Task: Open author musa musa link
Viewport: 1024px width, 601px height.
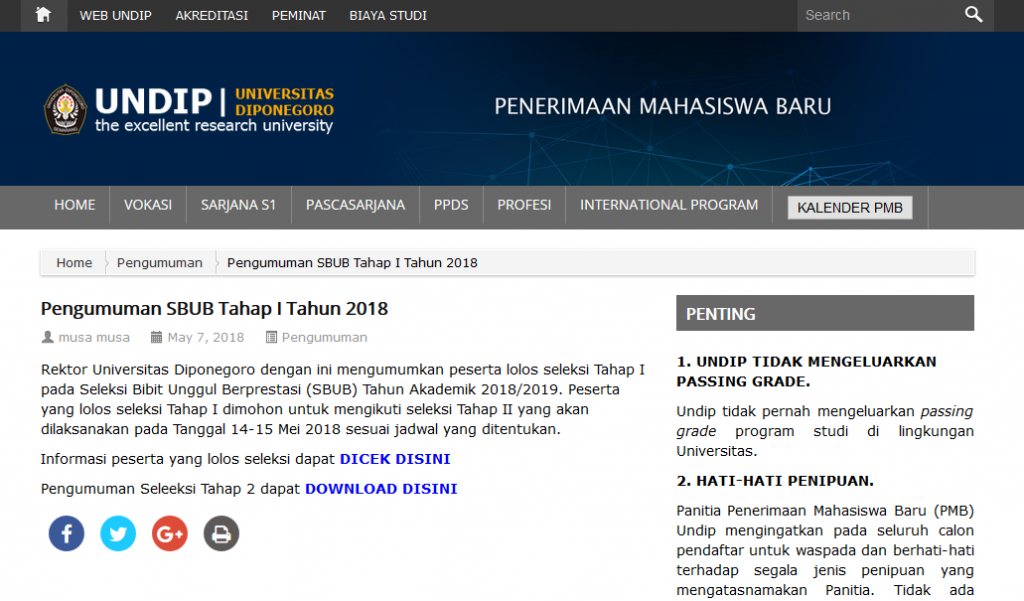Action: [x=93, y=337]
